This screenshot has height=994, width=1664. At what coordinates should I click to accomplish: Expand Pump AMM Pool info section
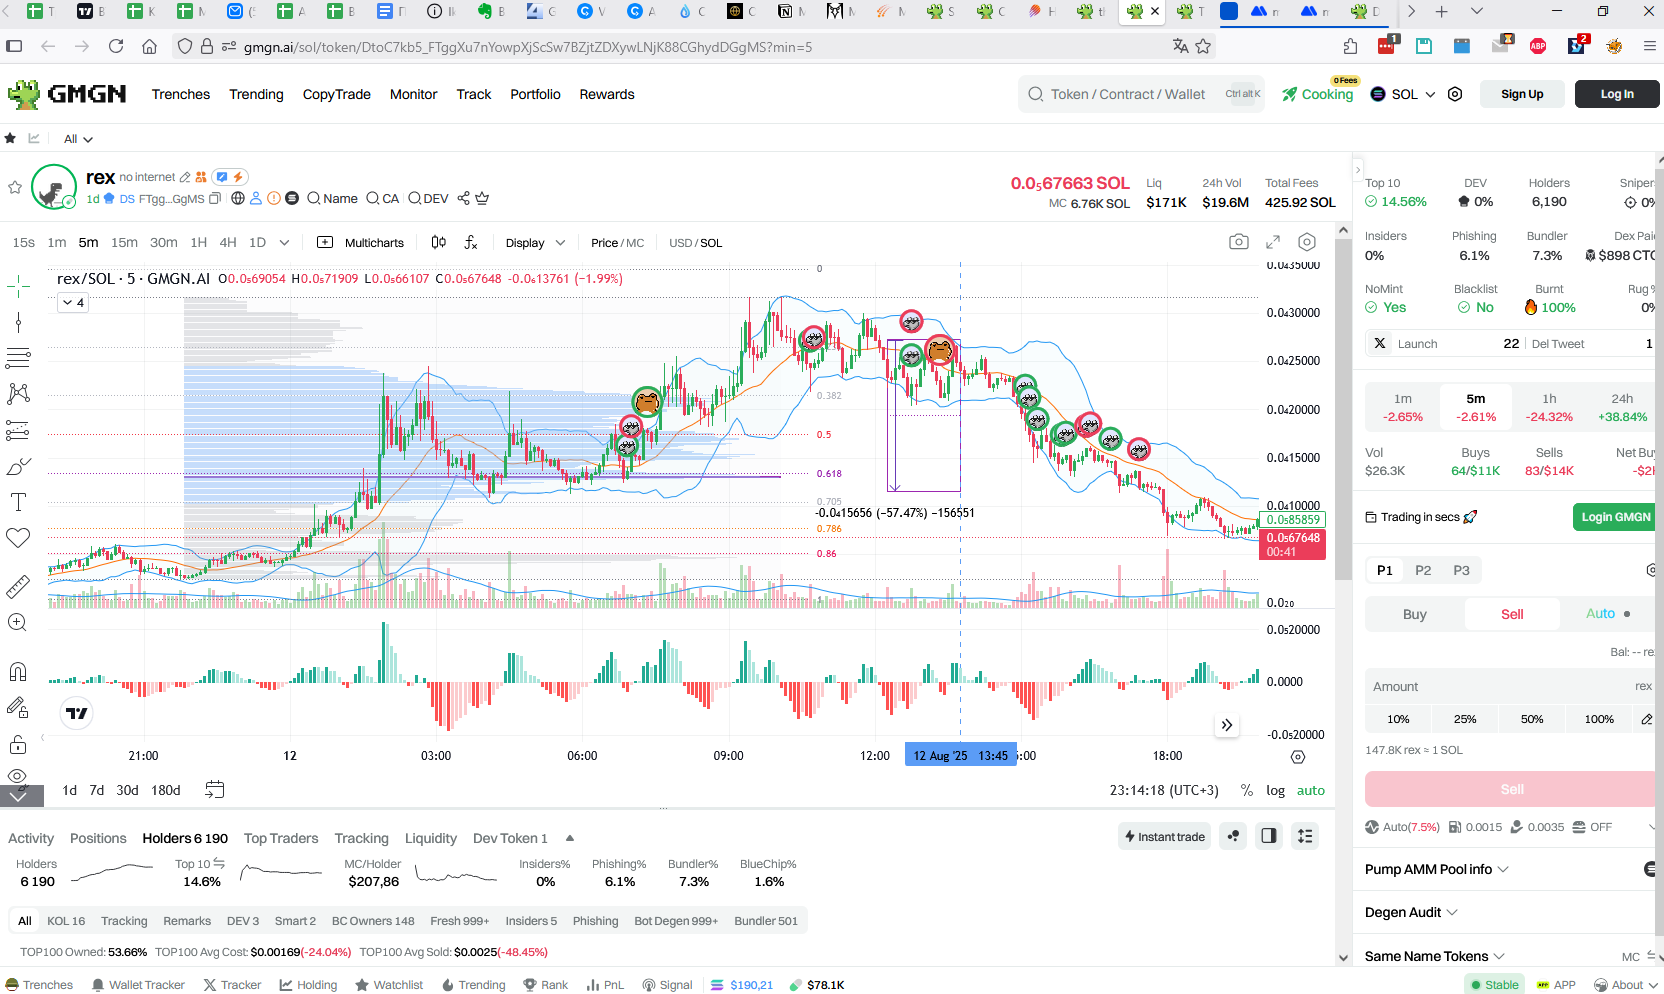point(1437,869)
